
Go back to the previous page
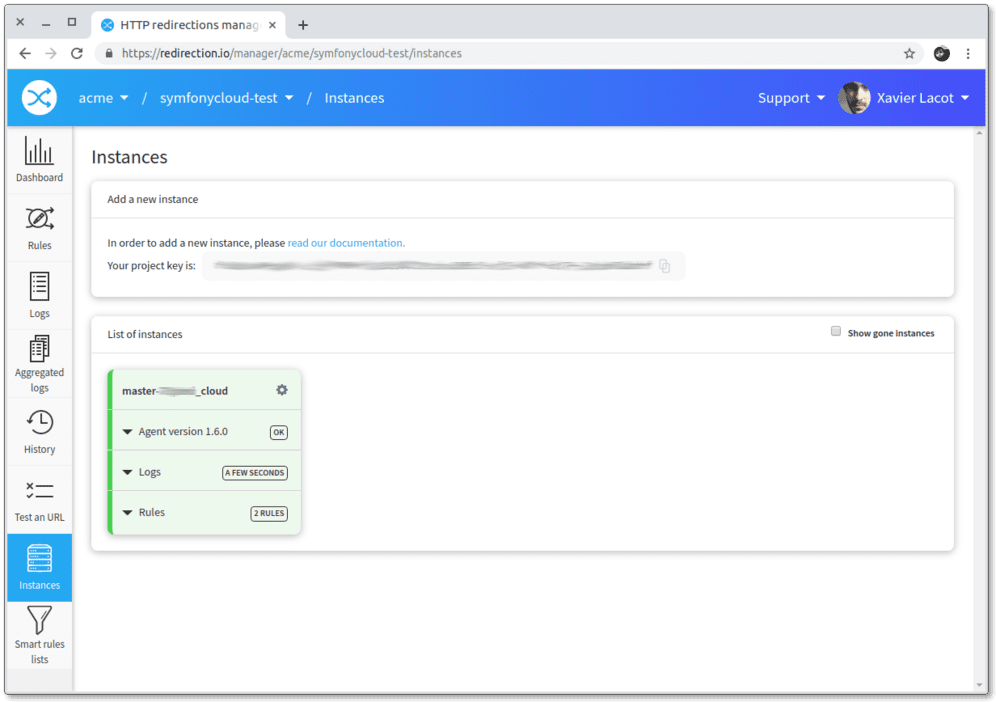[x=25, y=53]
